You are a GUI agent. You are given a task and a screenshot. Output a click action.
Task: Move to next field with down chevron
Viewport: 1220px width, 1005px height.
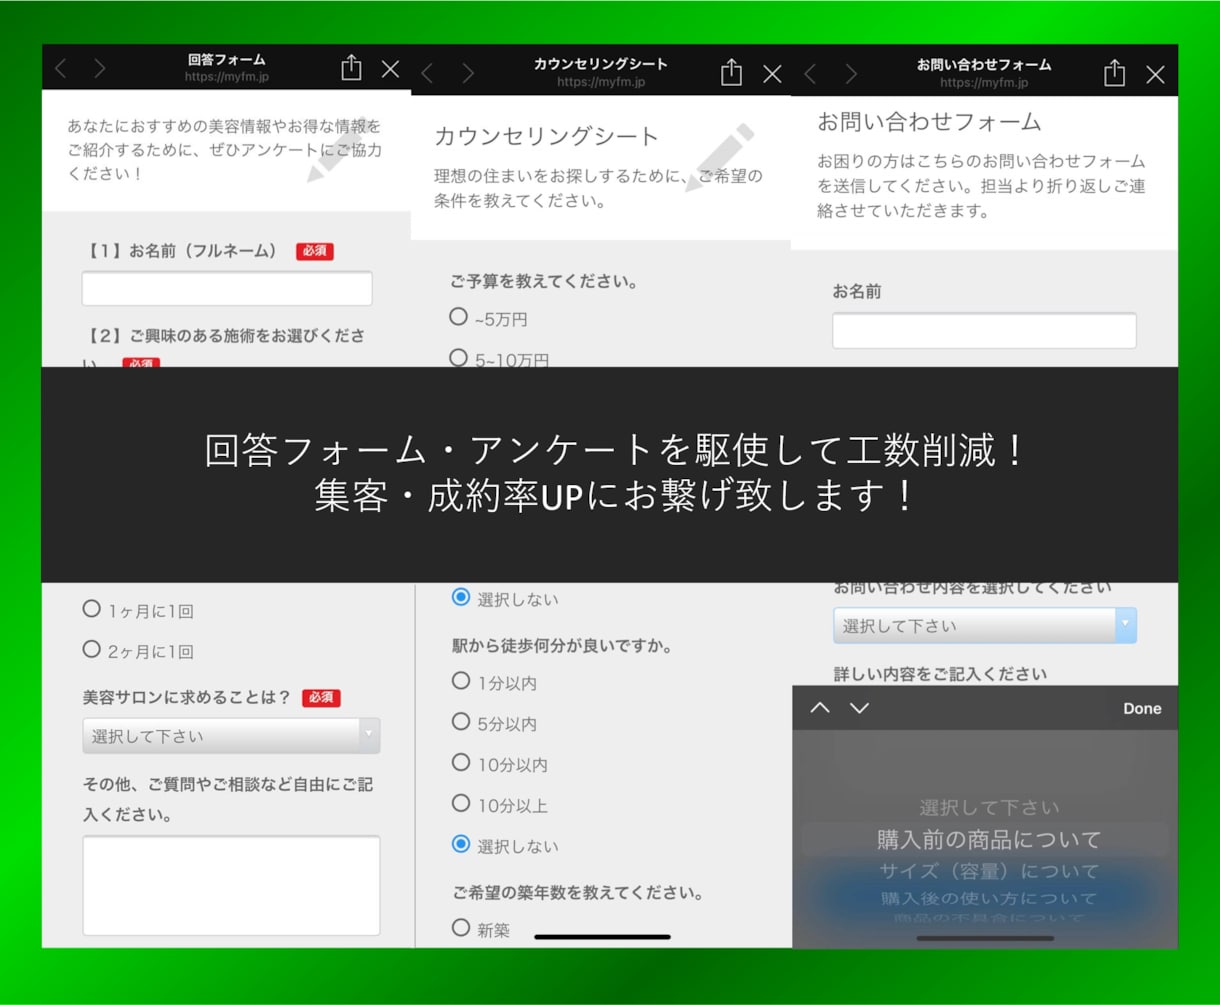(x=859, y=708)
